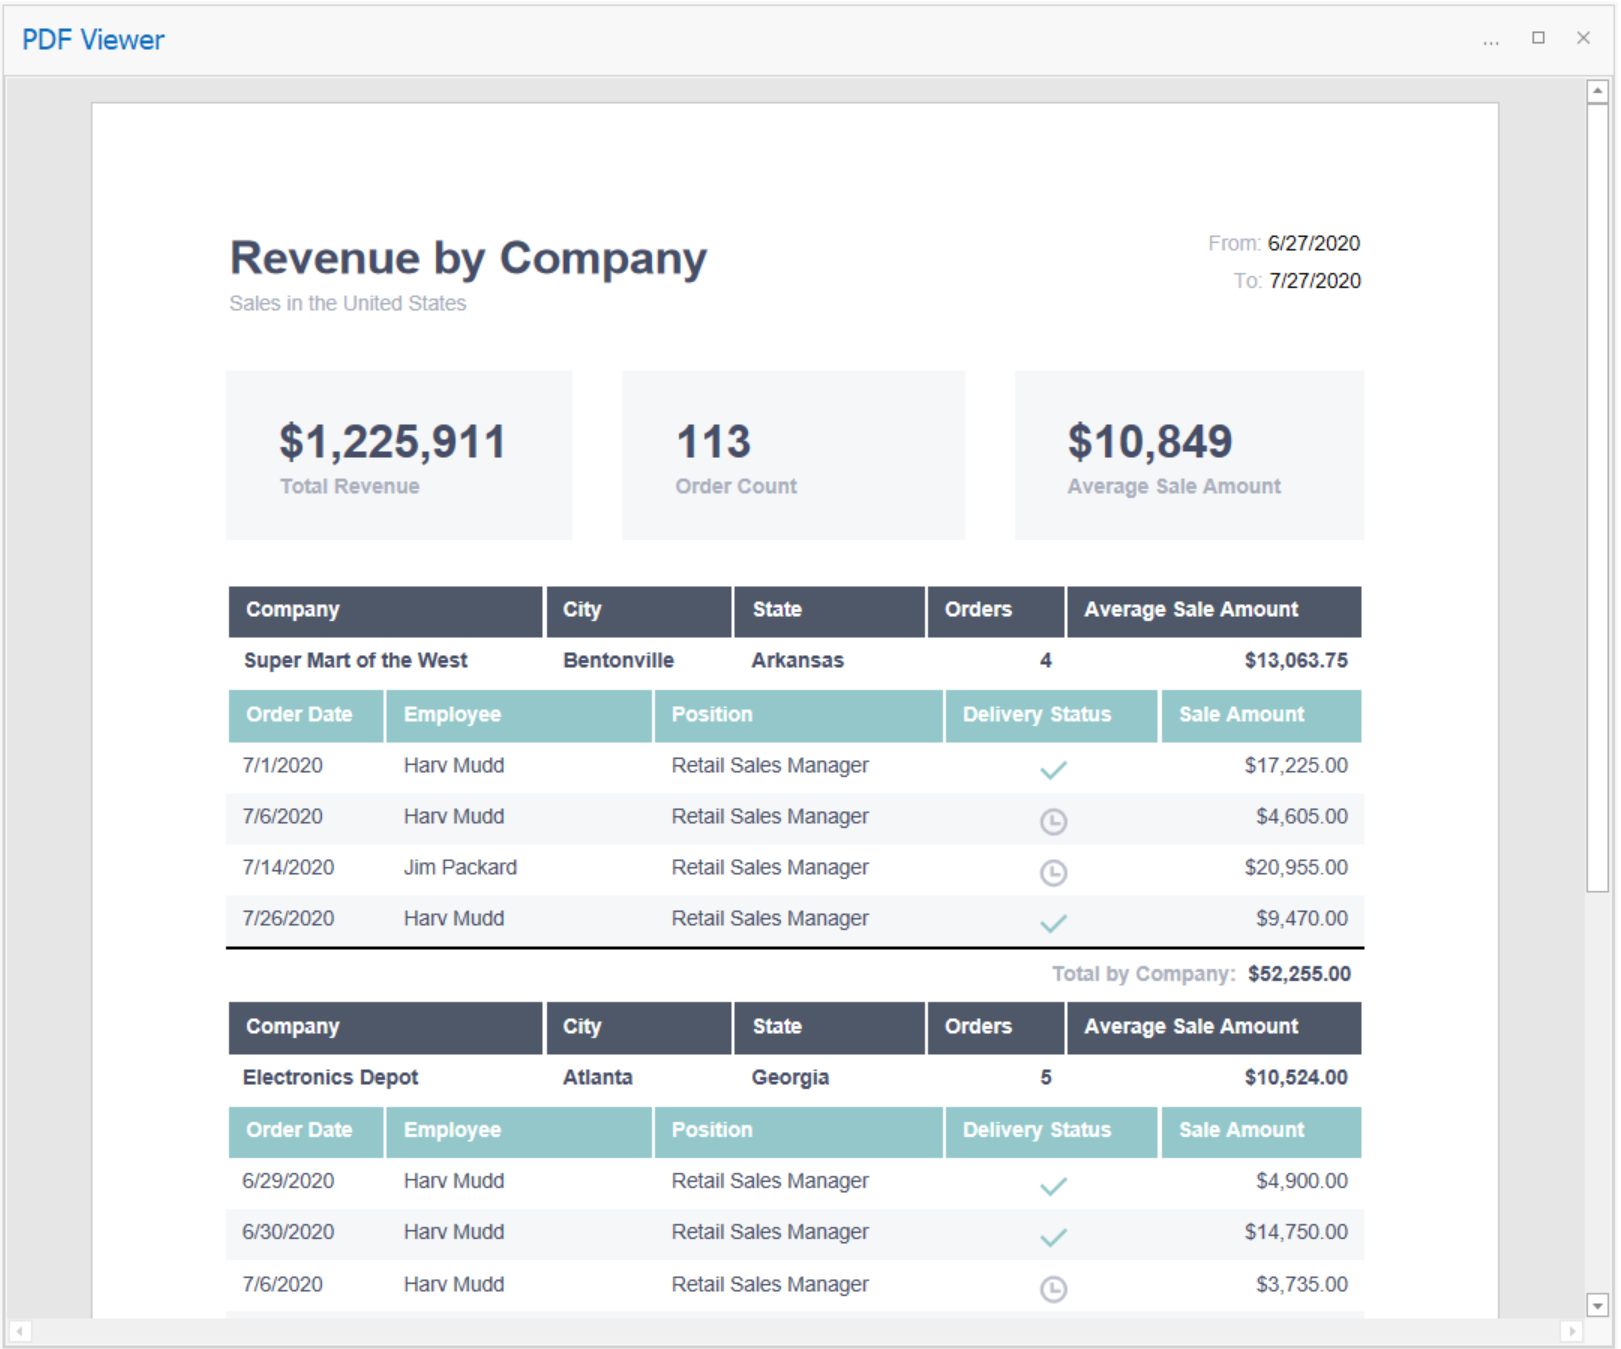Screen dimensions: 1621x1349
Task: Click the From date 6/27/2020
Action: tap(1313, 243)
